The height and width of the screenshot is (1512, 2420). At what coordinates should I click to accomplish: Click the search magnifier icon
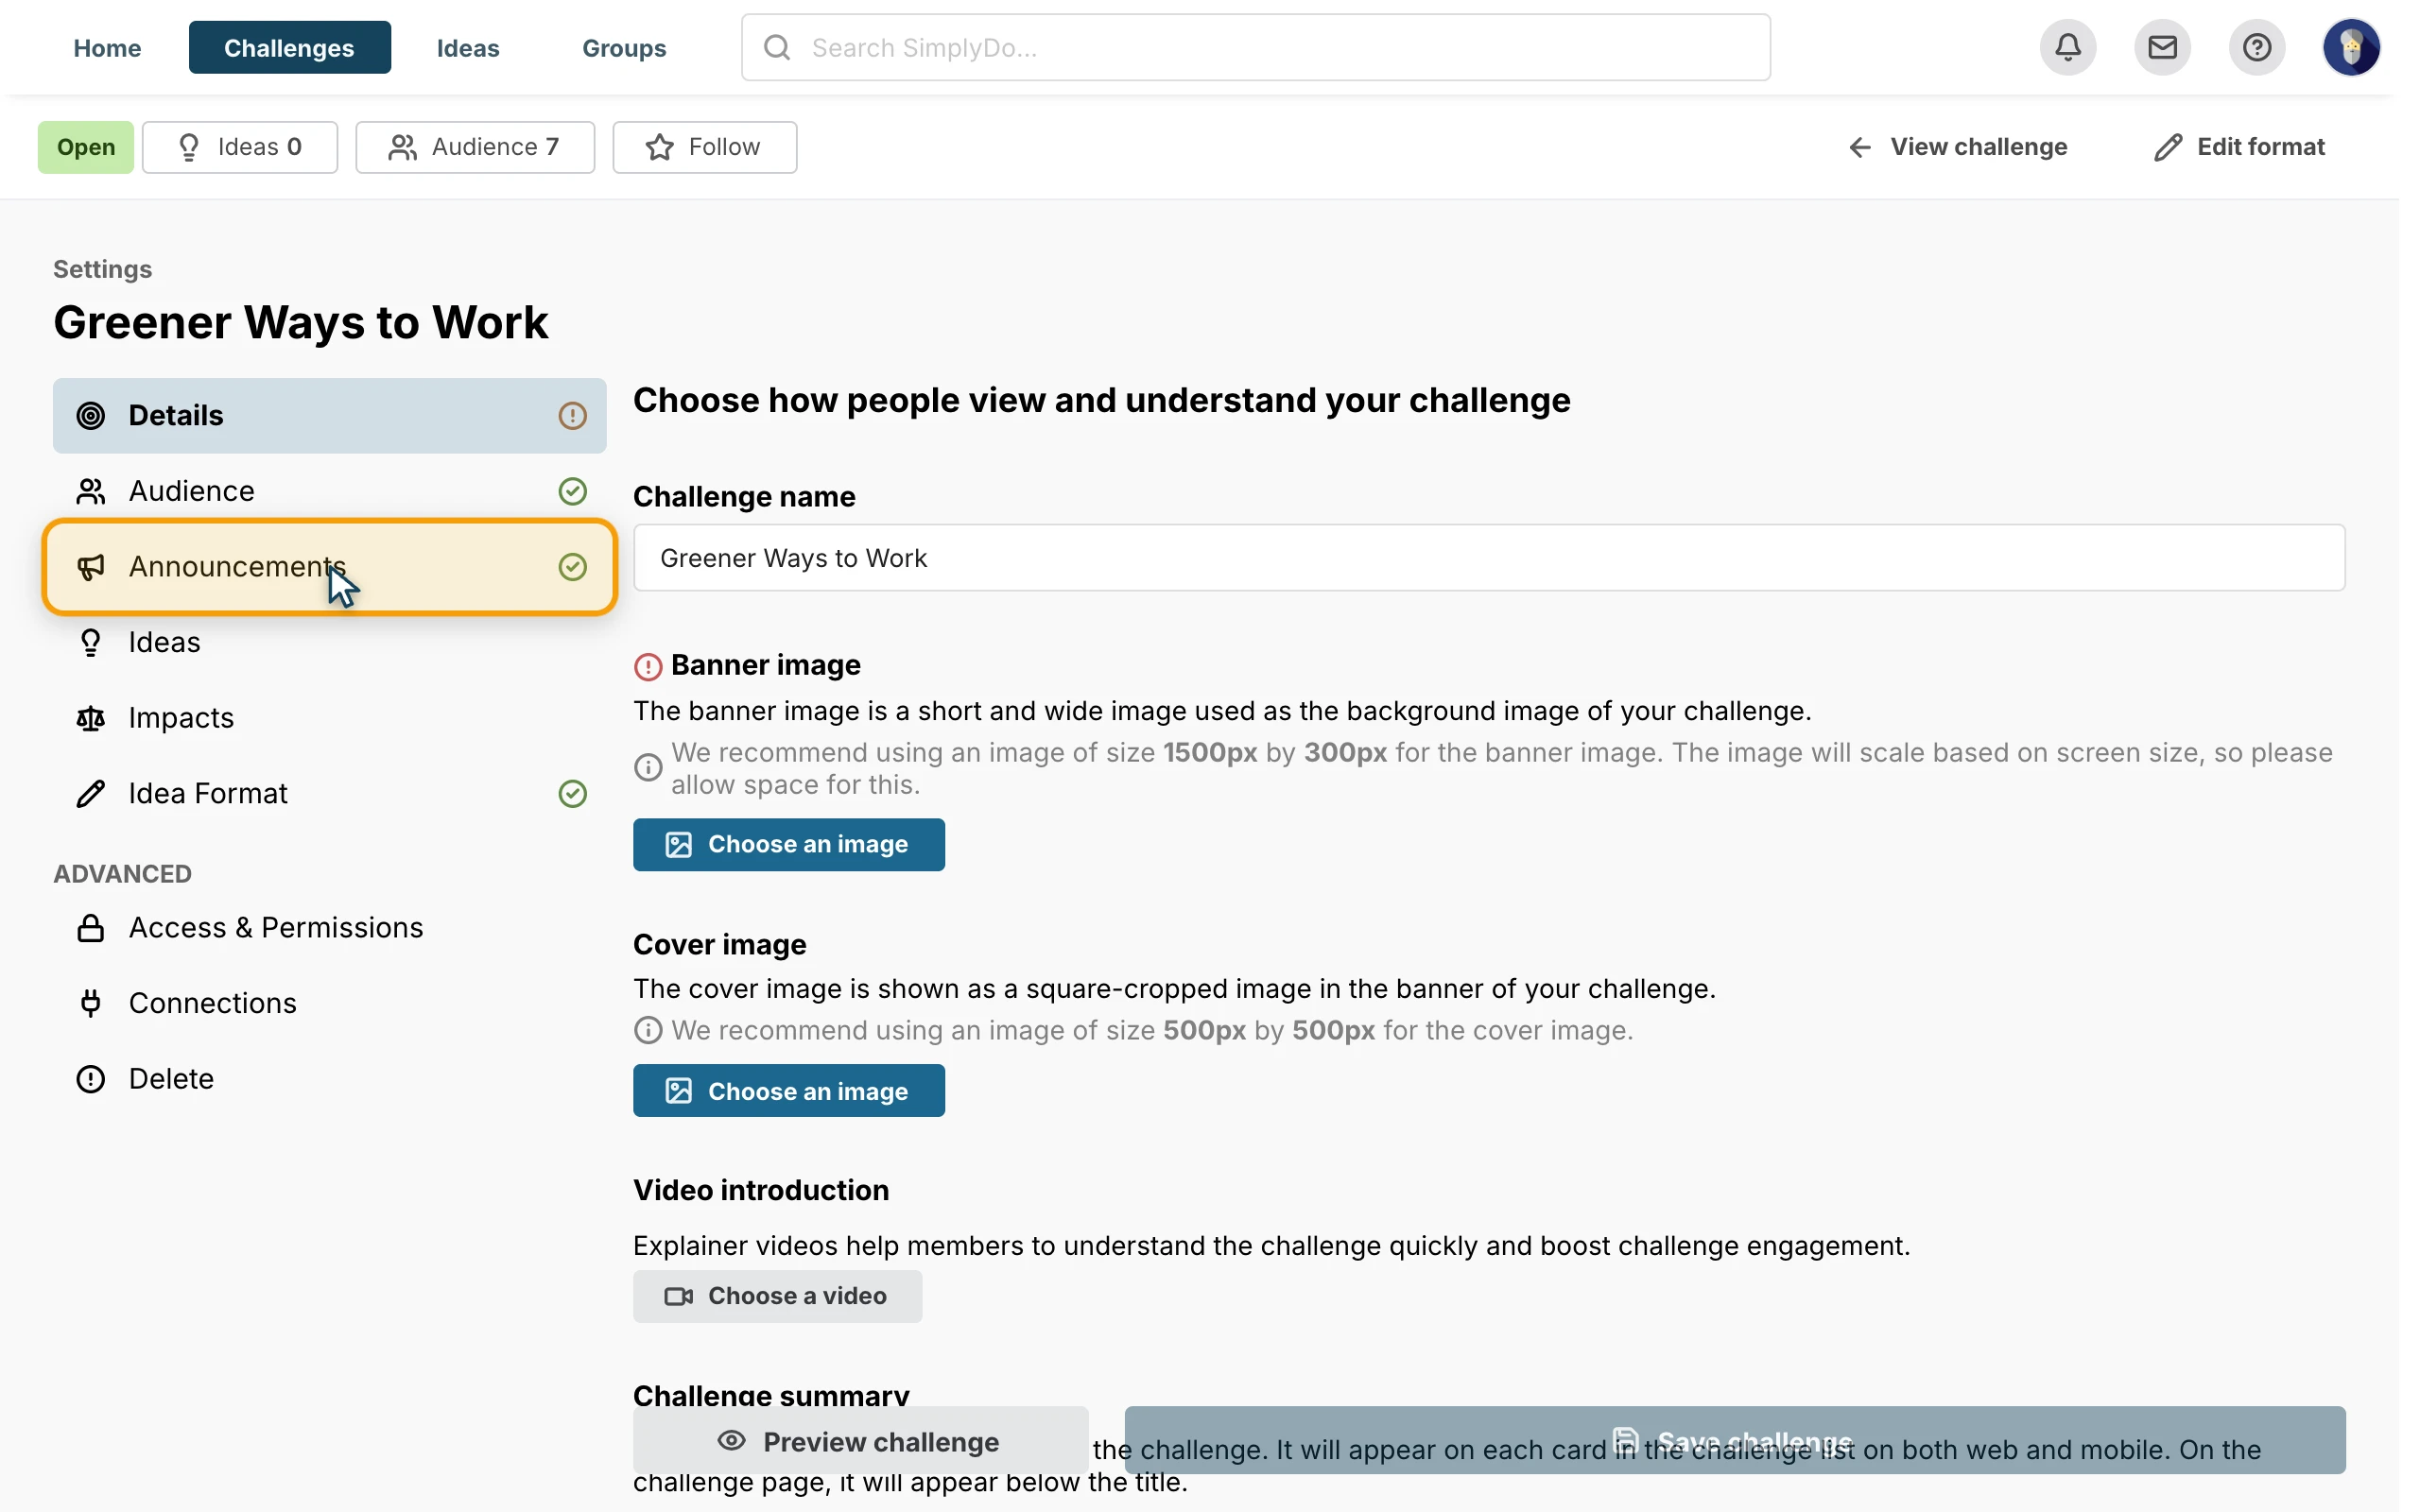point(777,47)
